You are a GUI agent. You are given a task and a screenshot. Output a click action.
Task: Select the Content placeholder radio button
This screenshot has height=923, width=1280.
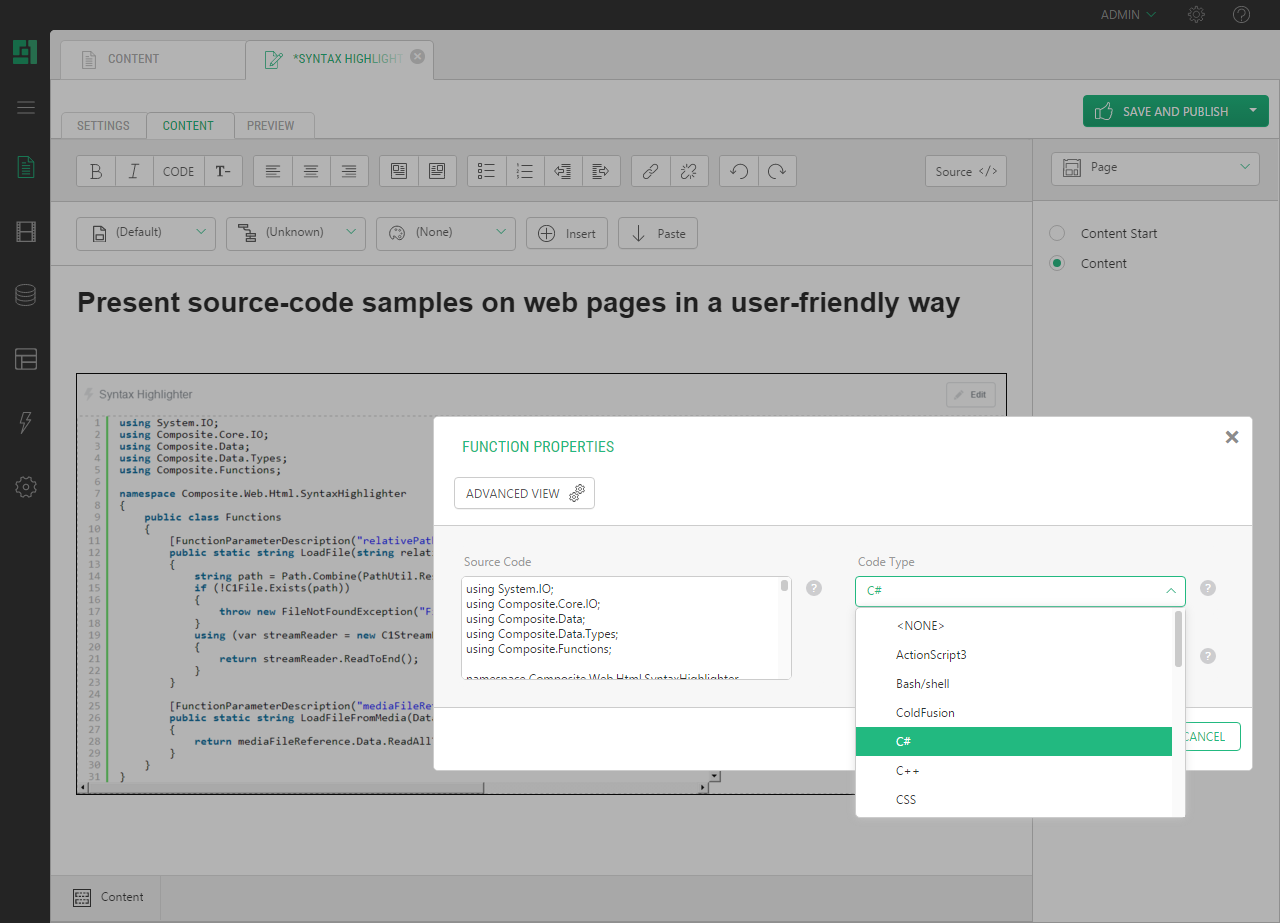tap(1057, 263)
